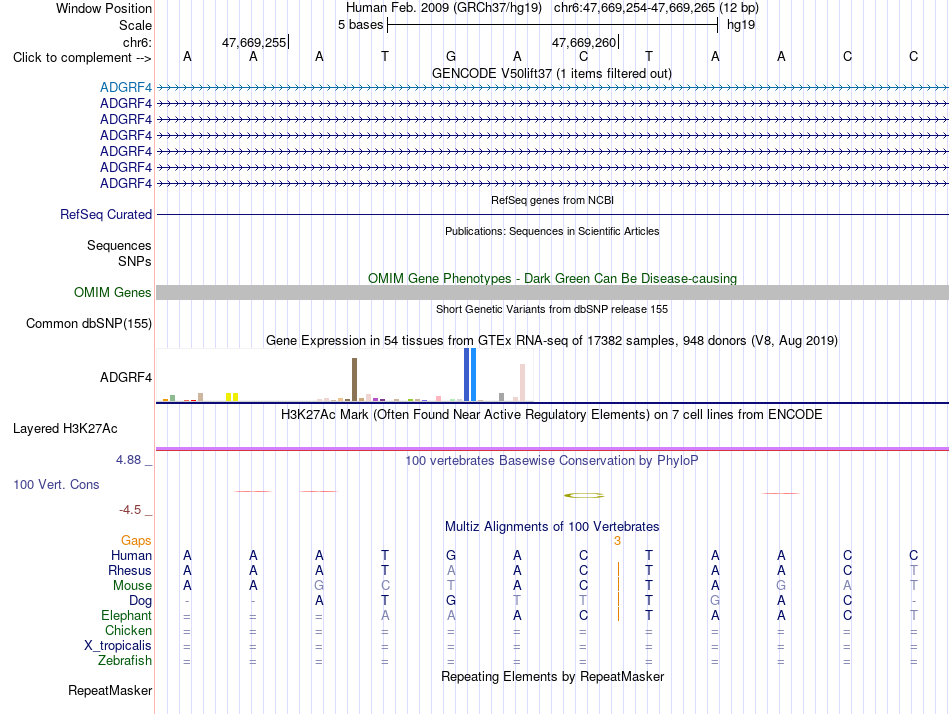
Task: Click the dark blue bar in GTEx chart
Action: pyautogui.click(x=467, y=375)
